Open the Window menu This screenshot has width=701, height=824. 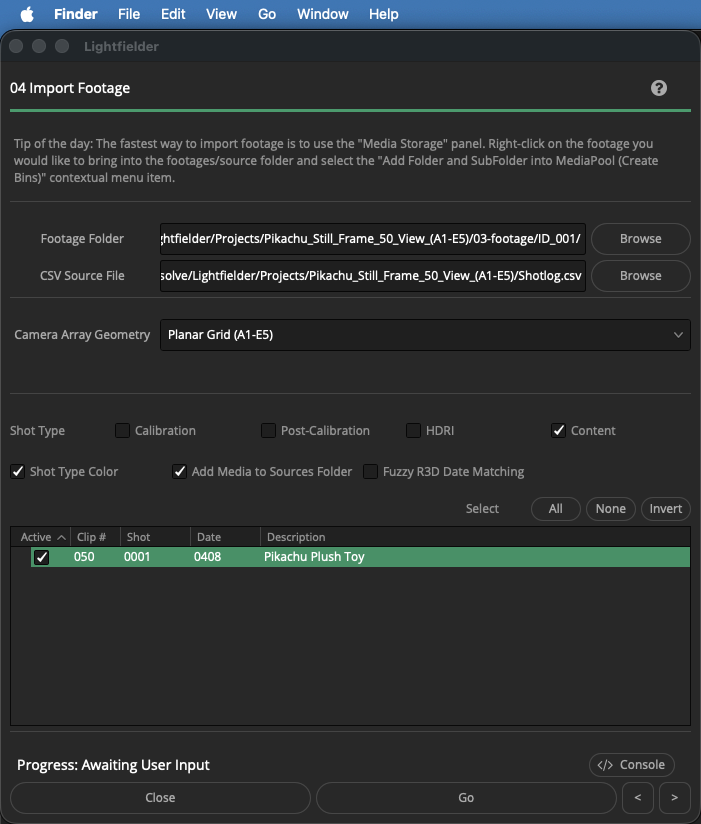pyautogui.click(x=323, y=14)
